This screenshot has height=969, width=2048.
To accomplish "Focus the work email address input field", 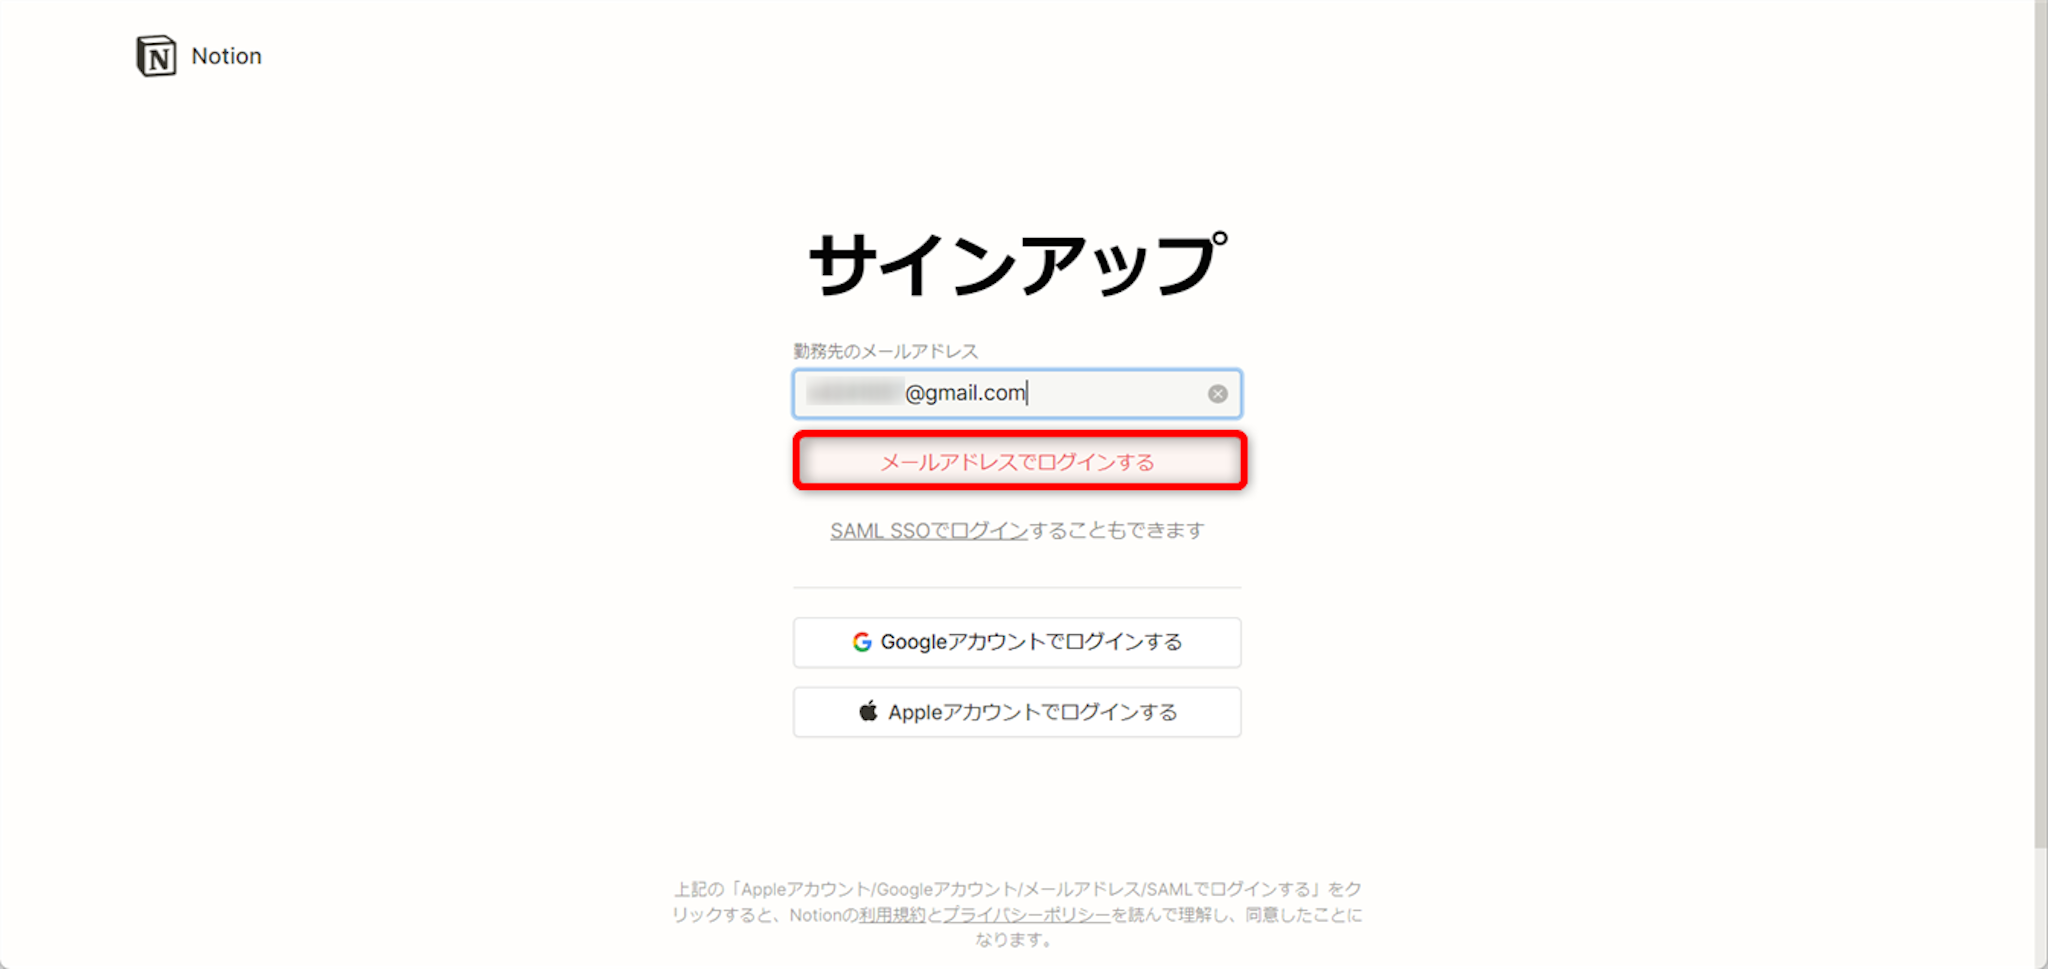I will click(x=1017, y=394).
